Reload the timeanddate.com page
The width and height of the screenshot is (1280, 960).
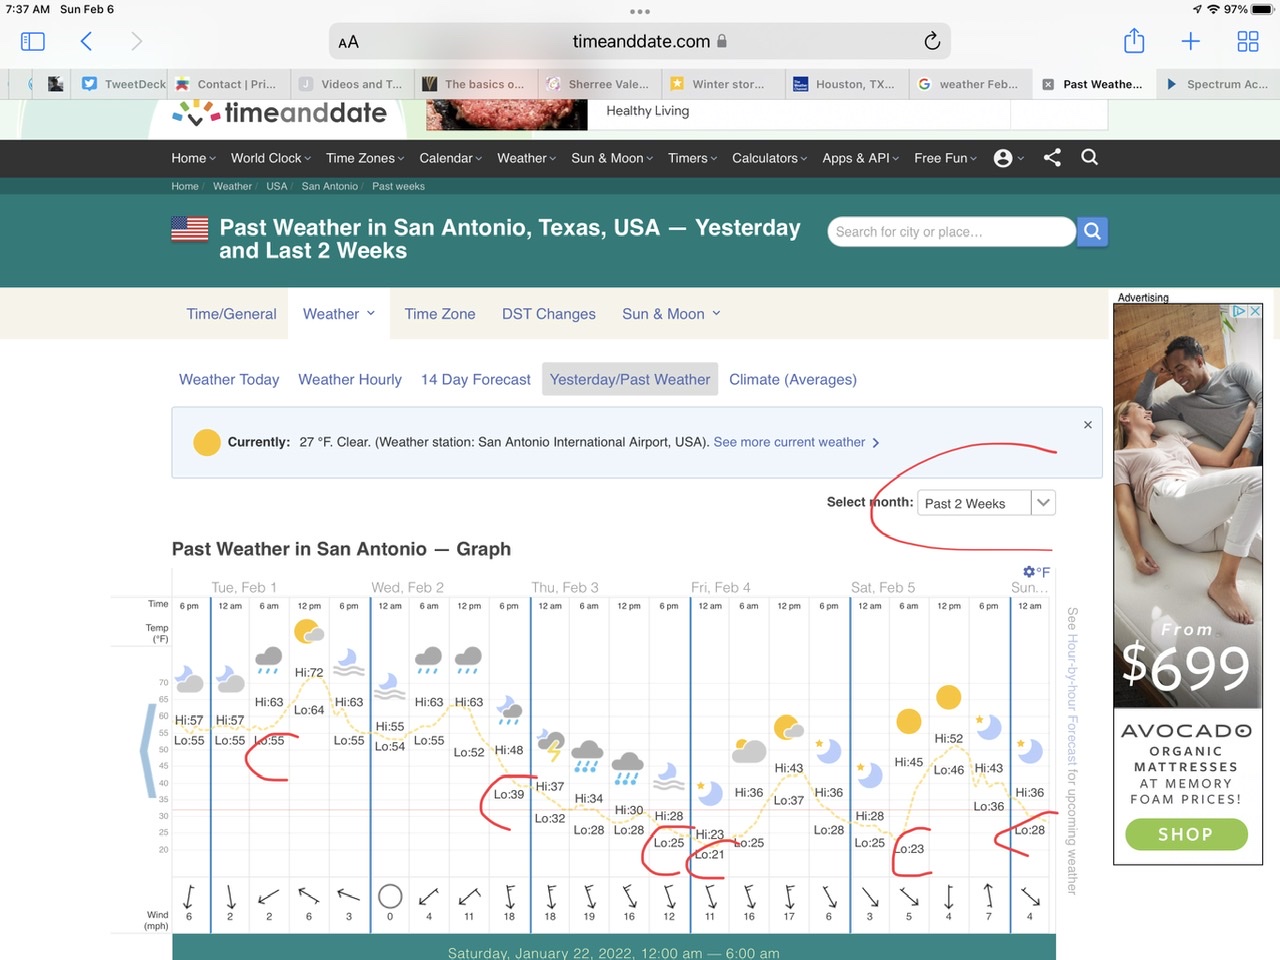(931, 41)
